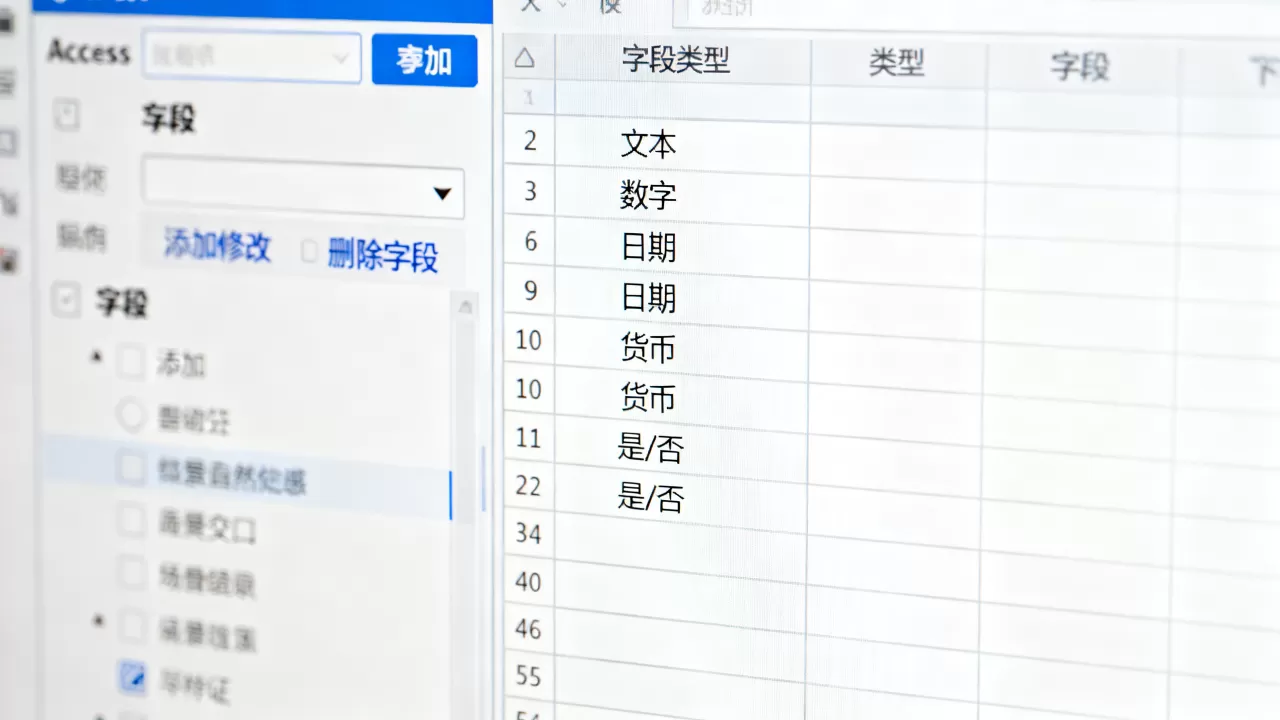Click the 添加 tree node label

point(181,364)
